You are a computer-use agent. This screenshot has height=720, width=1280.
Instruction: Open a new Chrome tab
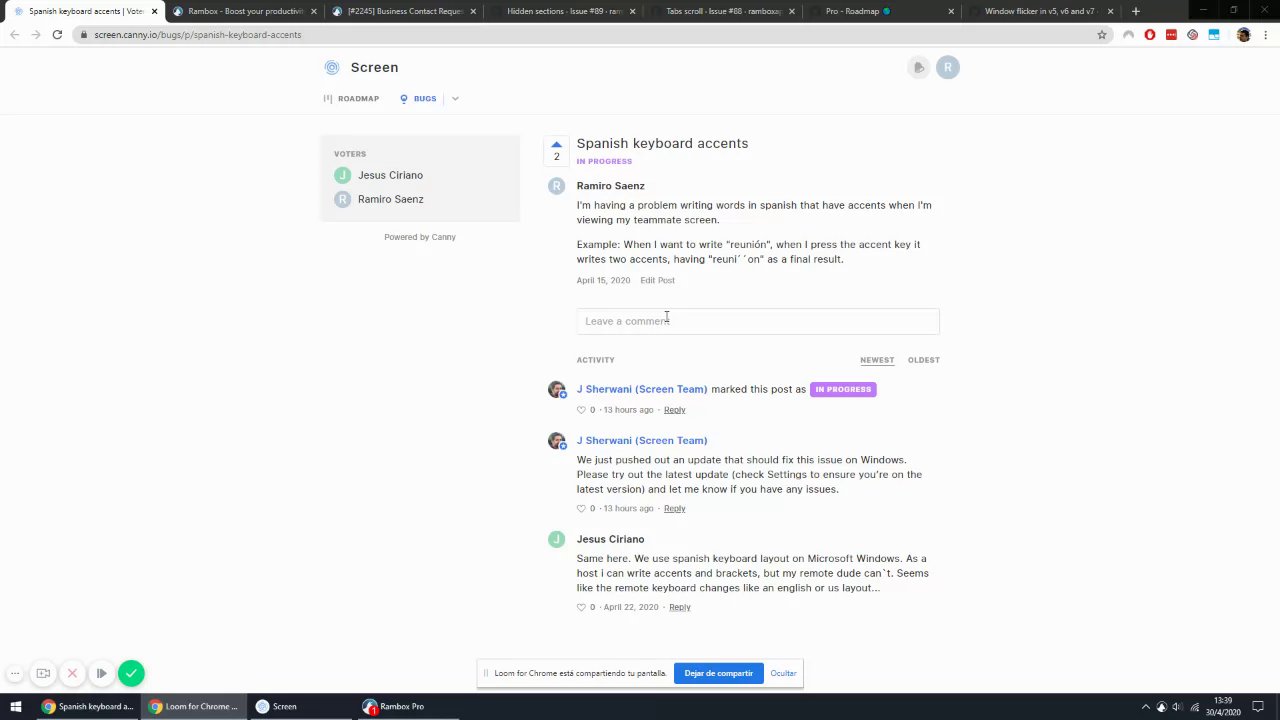click(1135, 11)
